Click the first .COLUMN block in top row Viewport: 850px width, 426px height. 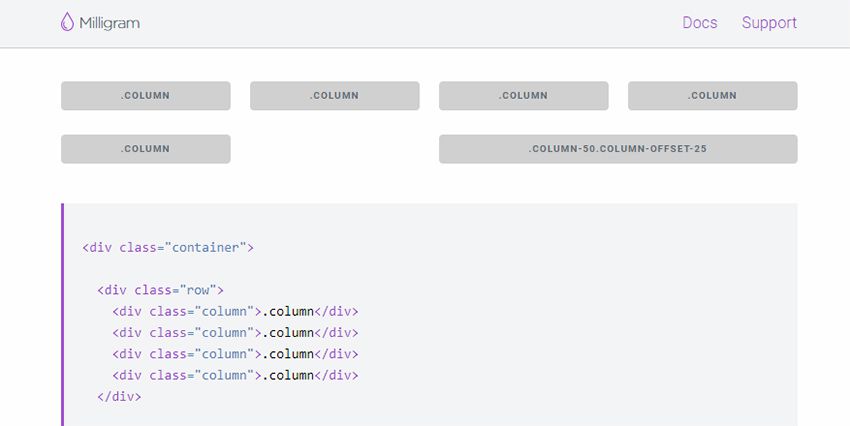pyautogui.click(x=146, y=96)
